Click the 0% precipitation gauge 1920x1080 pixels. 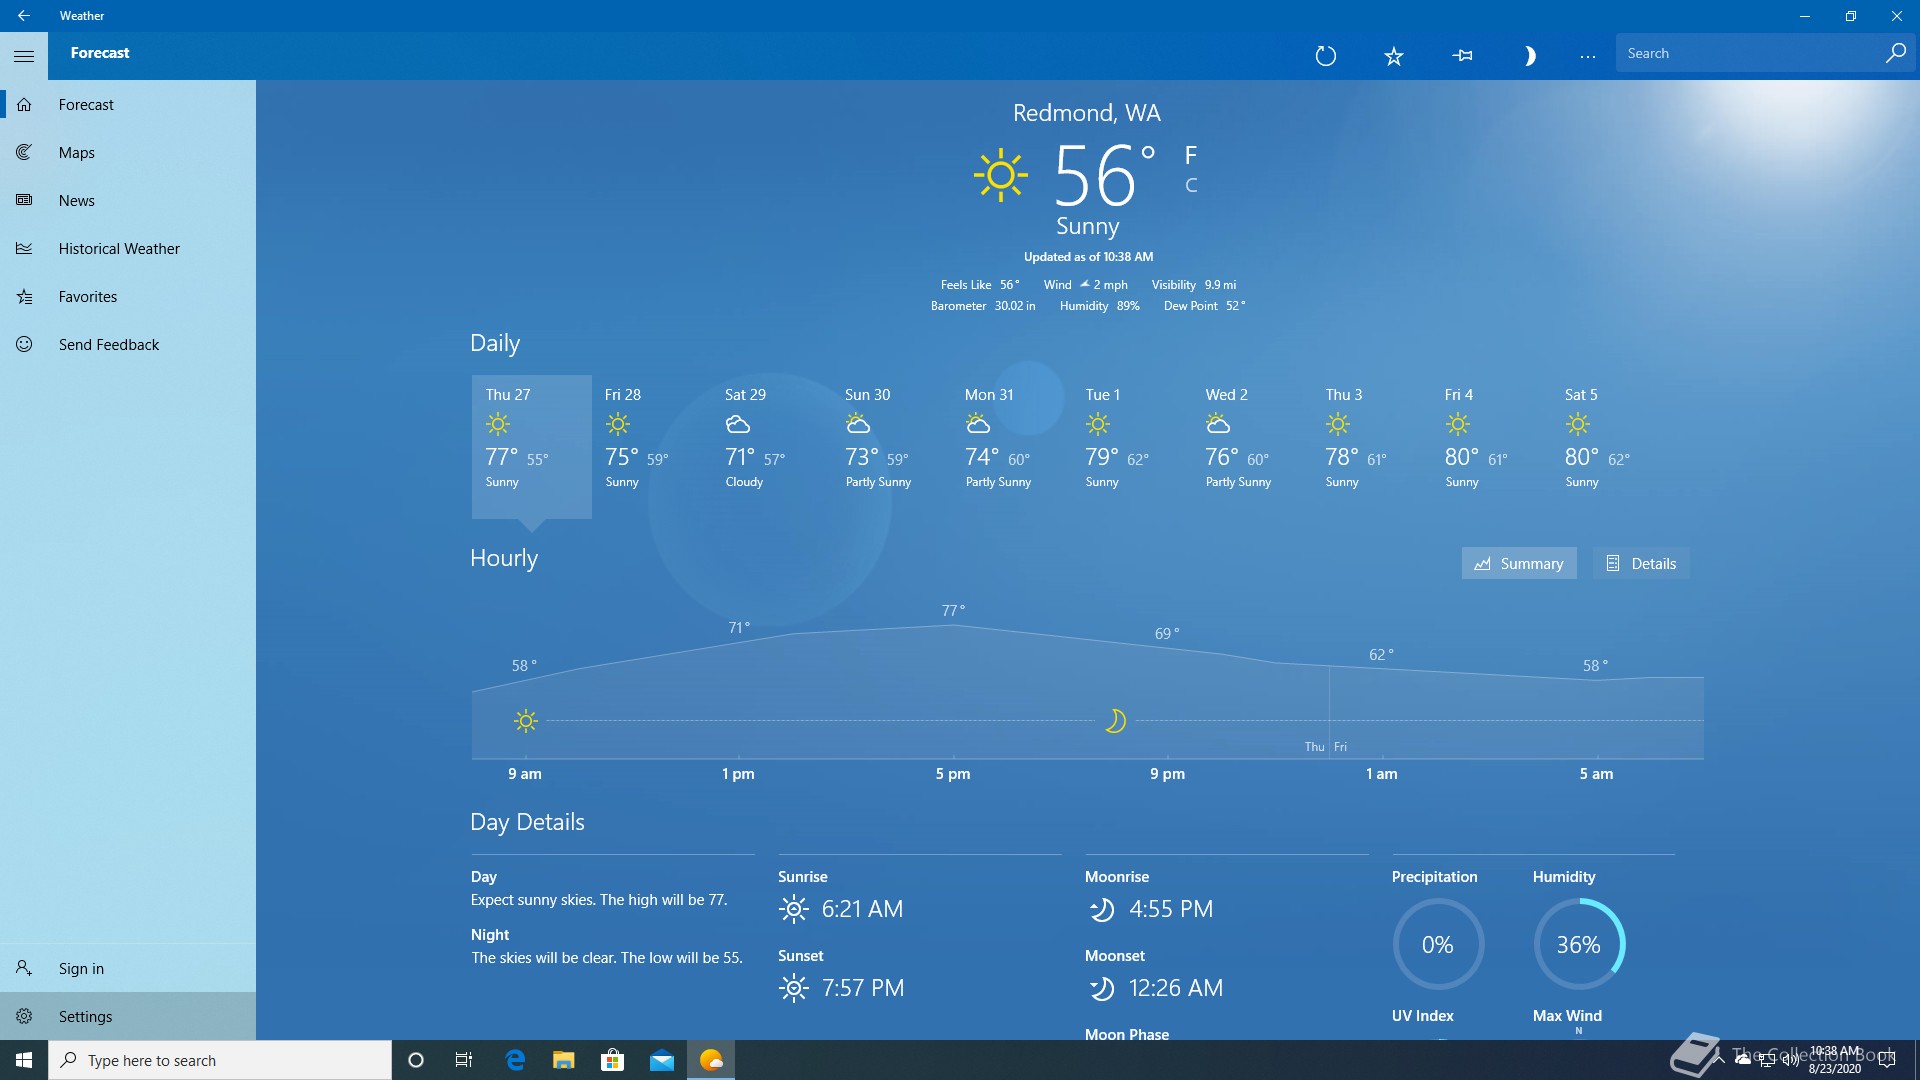pyautogui.click(x=1438, y=945)
